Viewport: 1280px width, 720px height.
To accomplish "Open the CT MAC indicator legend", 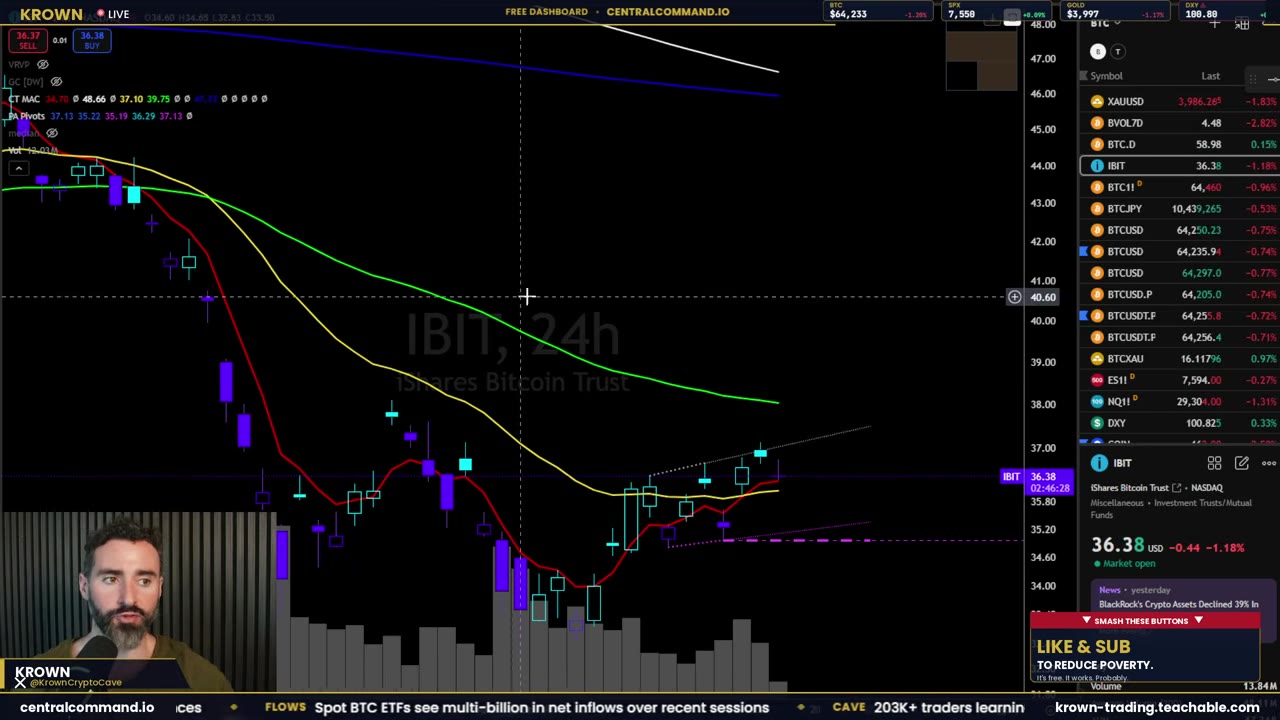I will 24,99.
